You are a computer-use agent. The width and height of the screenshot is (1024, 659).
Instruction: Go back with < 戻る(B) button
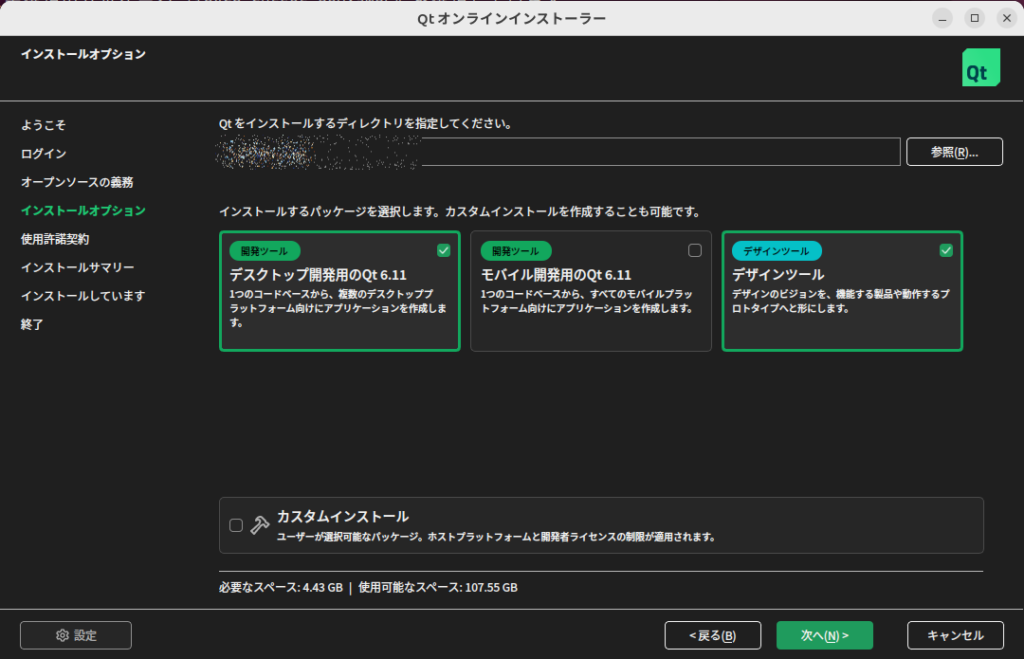point(712,635)
